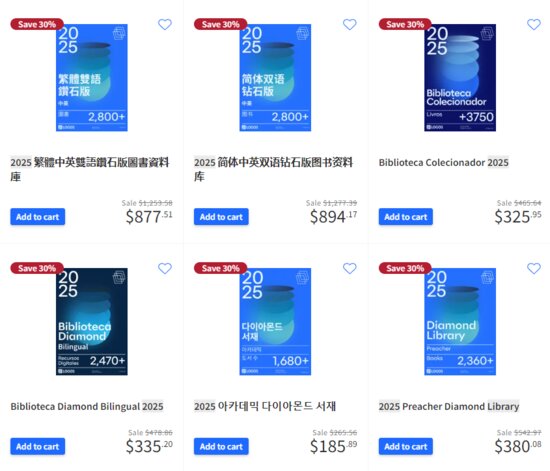
Task: Open the Biblioteca Diamond 2,470+ cover
Action: [x=92, y=322]
